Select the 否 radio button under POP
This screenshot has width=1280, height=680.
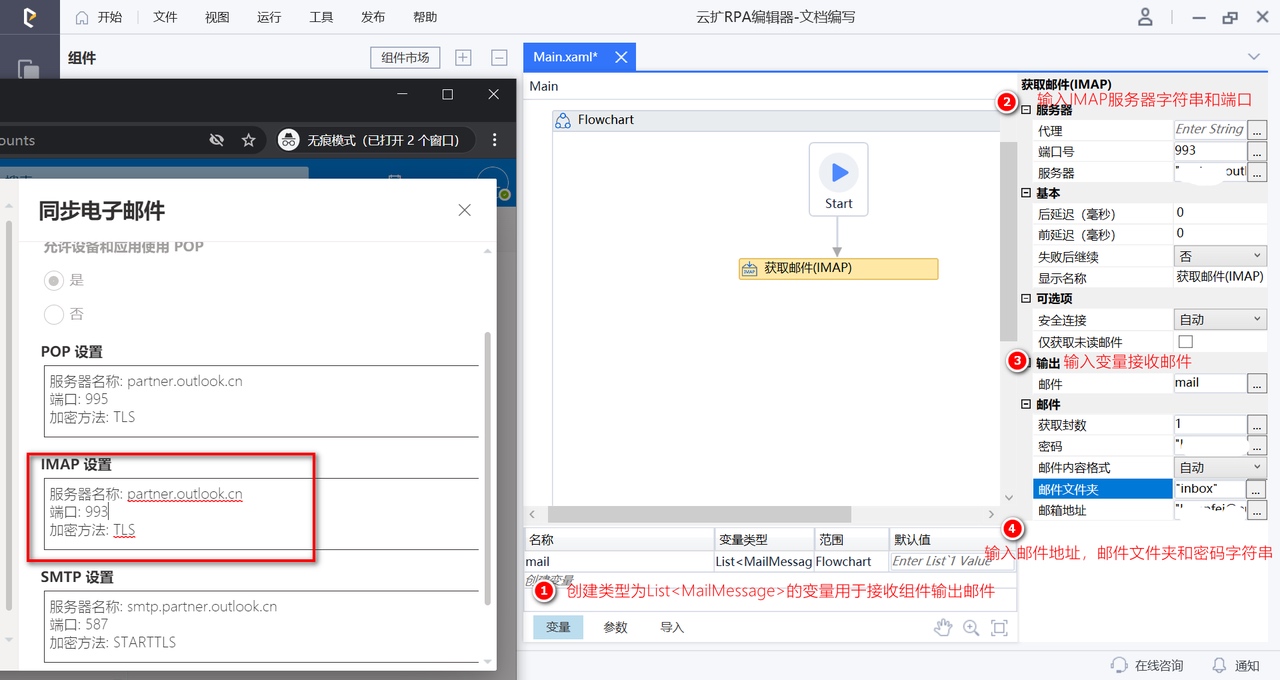tap(54, 314)
